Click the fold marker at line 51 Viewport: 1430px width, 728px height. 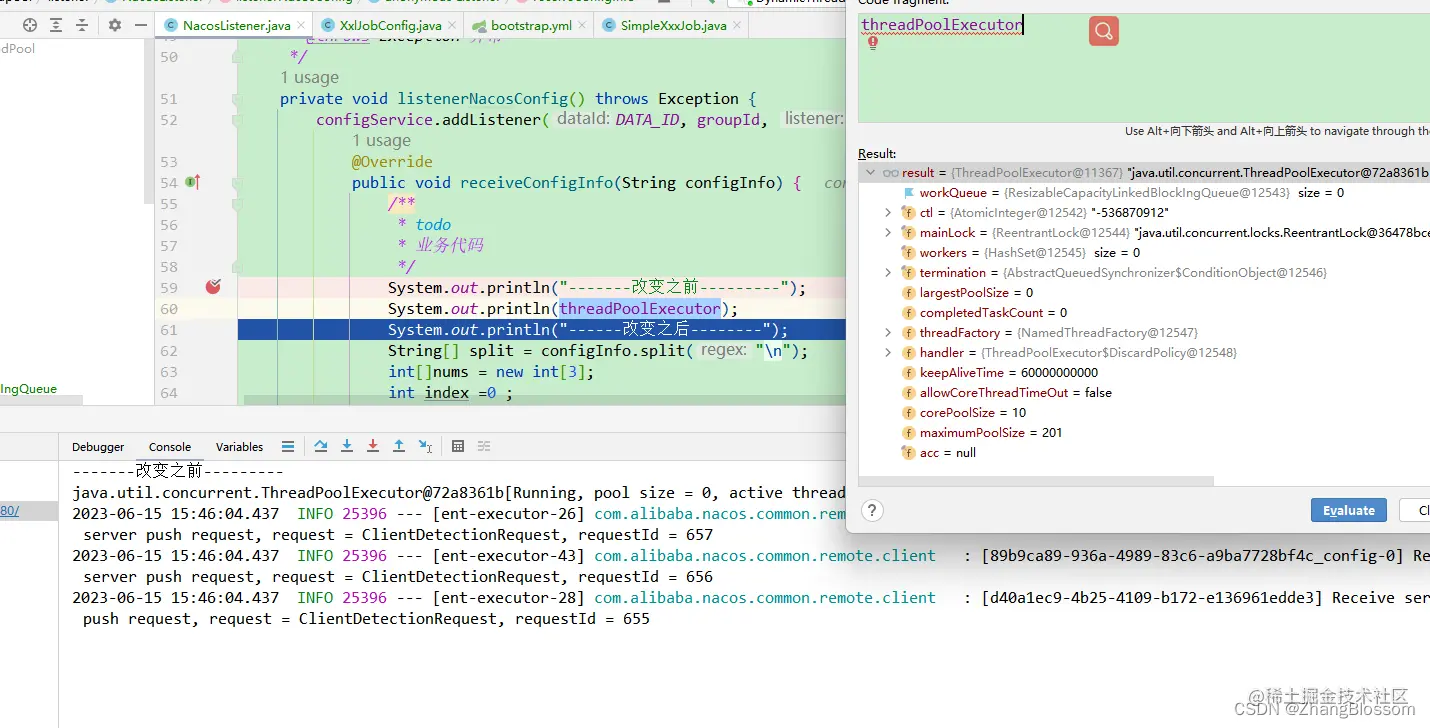[237, 99]
